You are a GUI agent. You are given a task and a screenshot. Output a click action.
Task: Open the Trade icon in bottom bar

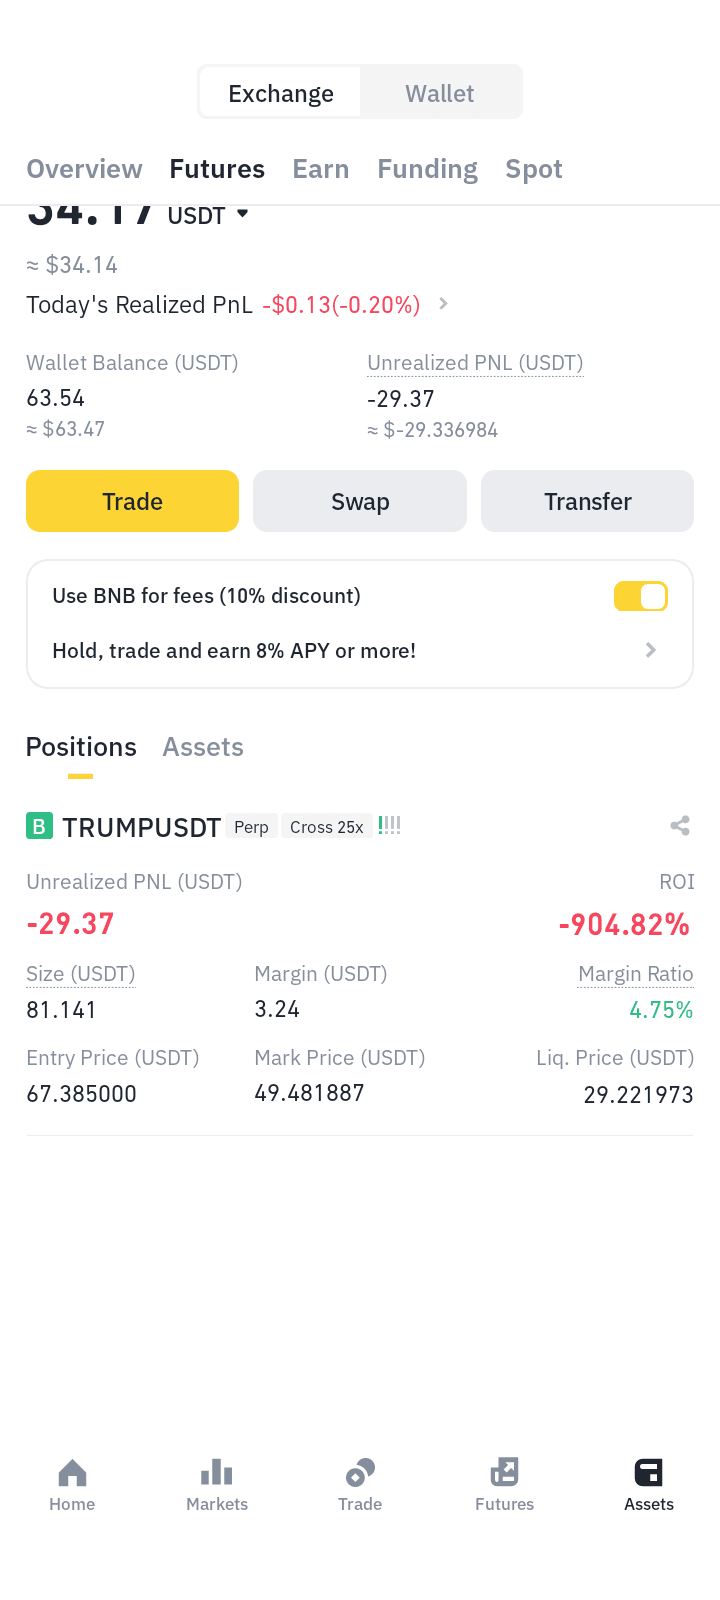point(360,1473)
